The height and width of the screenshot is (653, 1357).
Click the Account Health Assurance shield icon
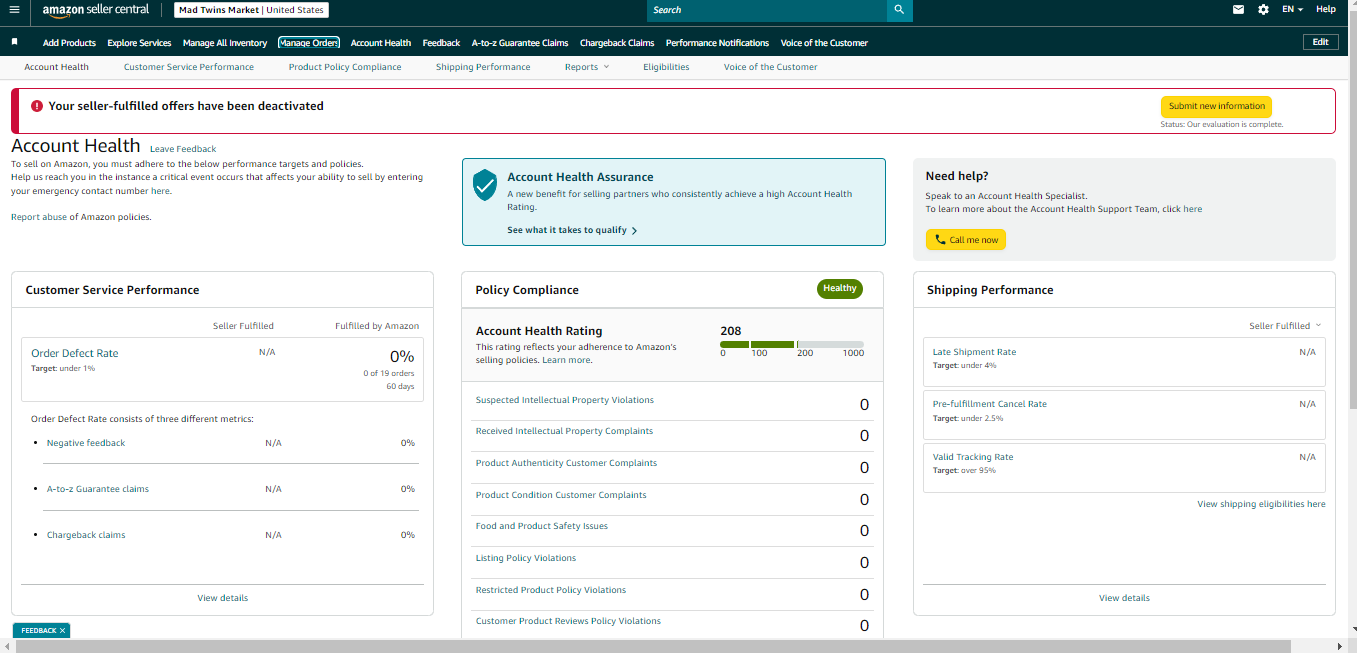tap(485, 184)
